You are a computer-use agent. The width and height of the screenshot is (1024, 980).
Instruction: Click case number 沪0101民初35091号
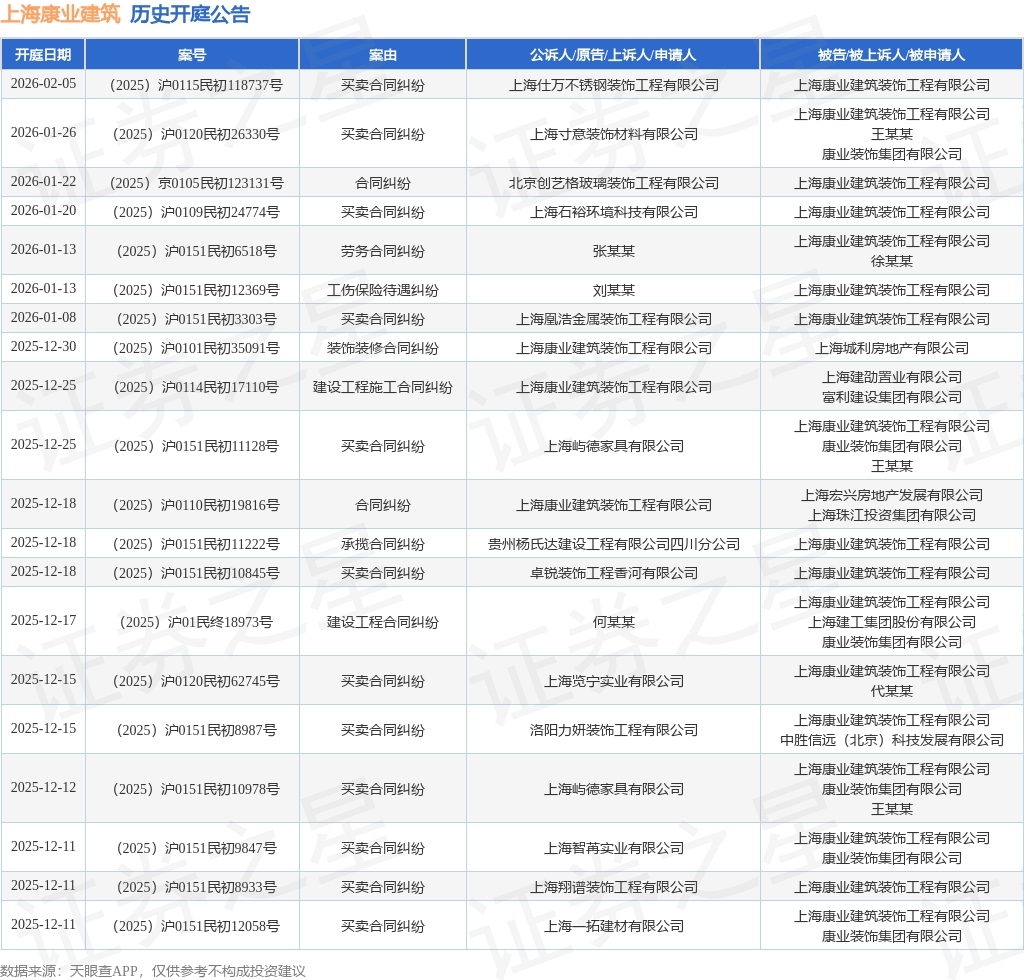[x=196, y=348]
